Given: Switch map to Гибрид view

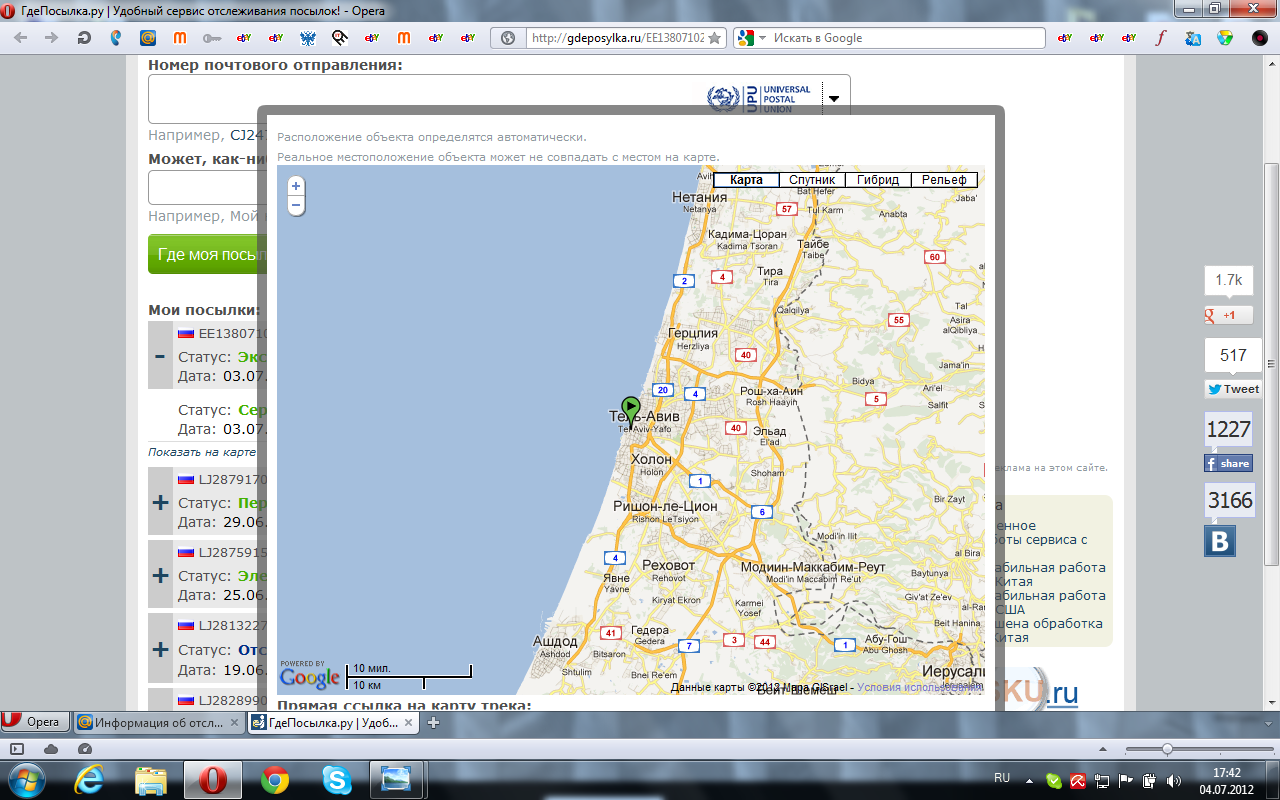Looking at the screenshot, I should [877, 180].
